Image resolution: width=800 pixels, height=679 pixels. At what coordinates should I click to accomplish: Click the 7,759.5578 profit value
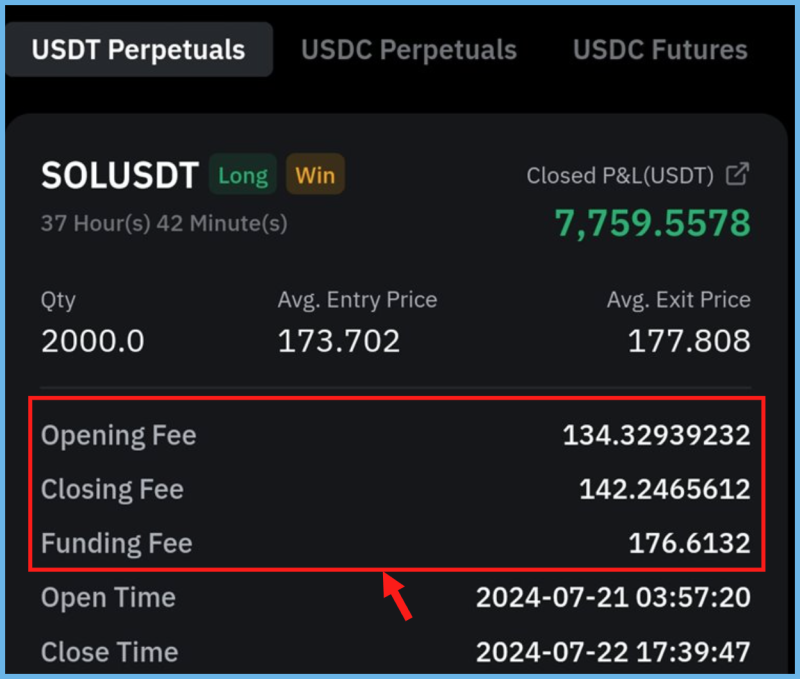point(653,223)
